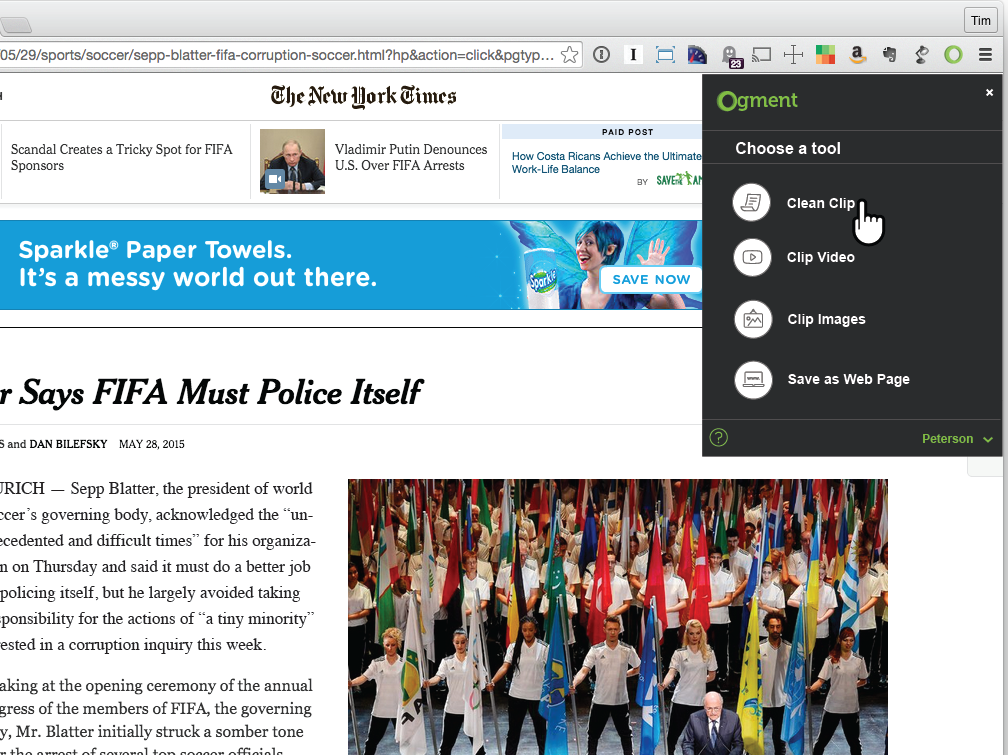Open the Ghostery extension showing 23
The image size is (1008, 755).
731,56
